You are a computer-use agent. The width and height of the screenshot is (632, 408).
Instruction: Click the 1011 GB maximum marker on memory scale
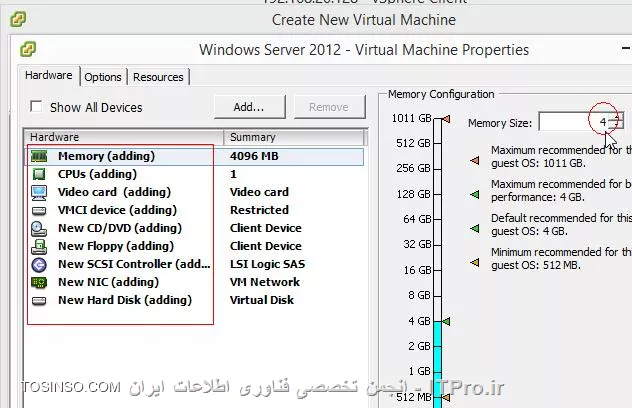click(446, 119)
